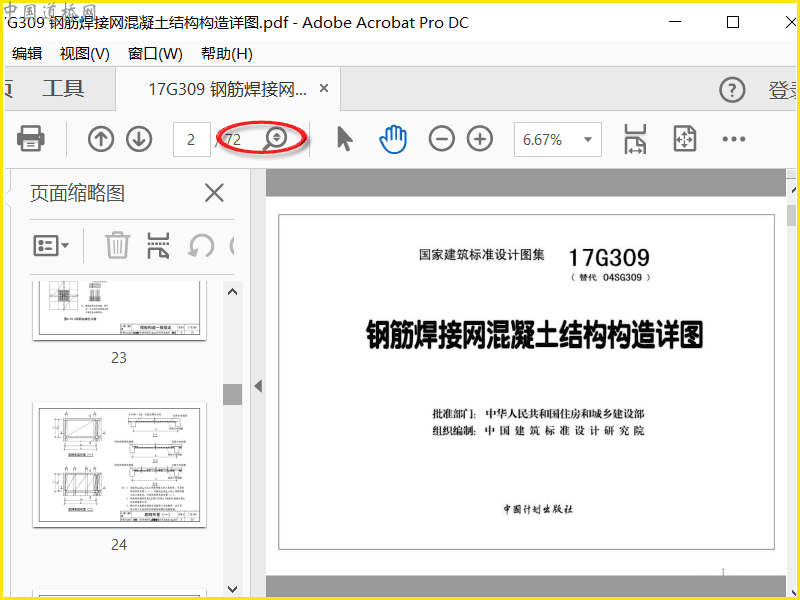Open the thumbnail options list dropdown

point(51,245)
